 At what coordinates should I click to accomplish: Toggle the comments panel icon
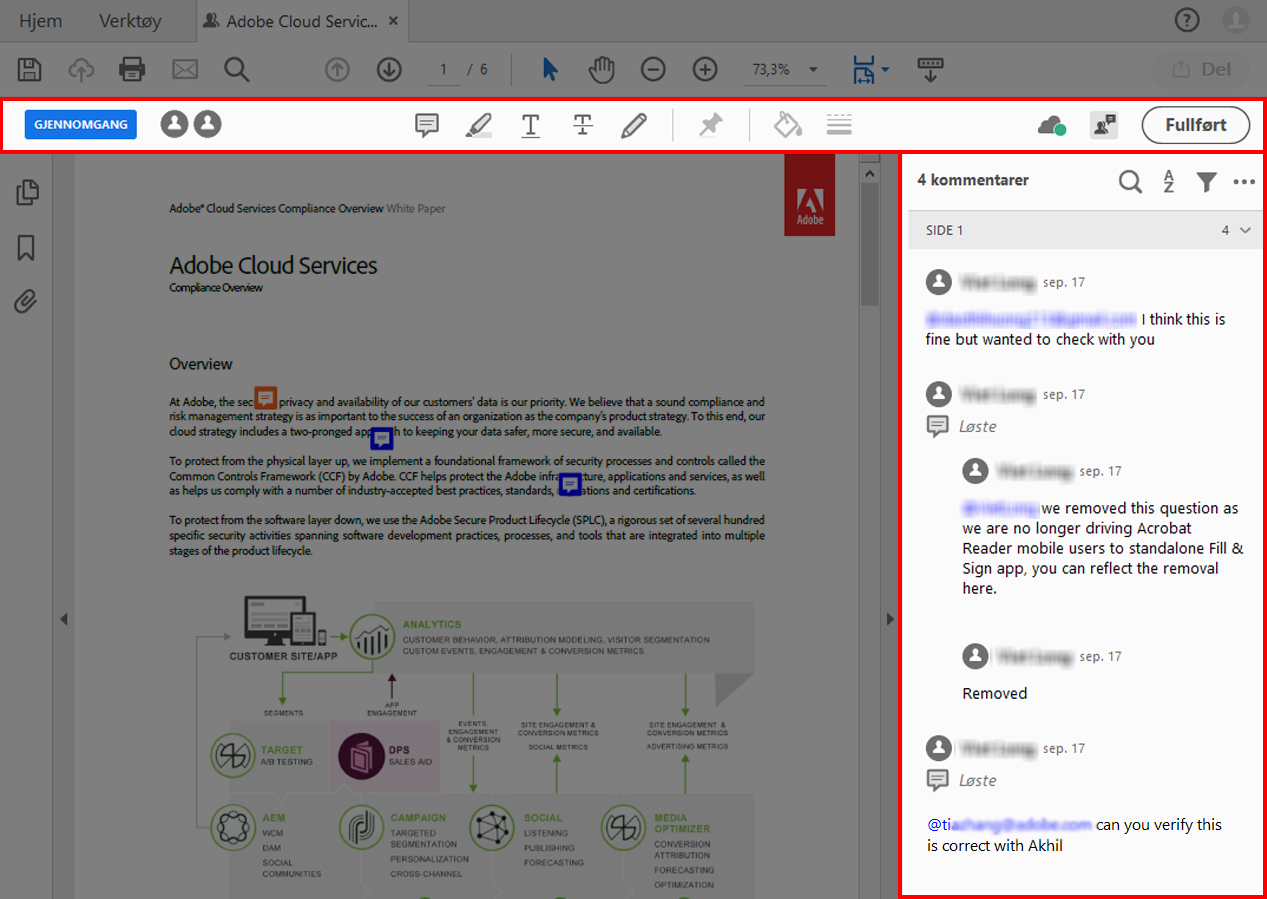pos(1104,125)
